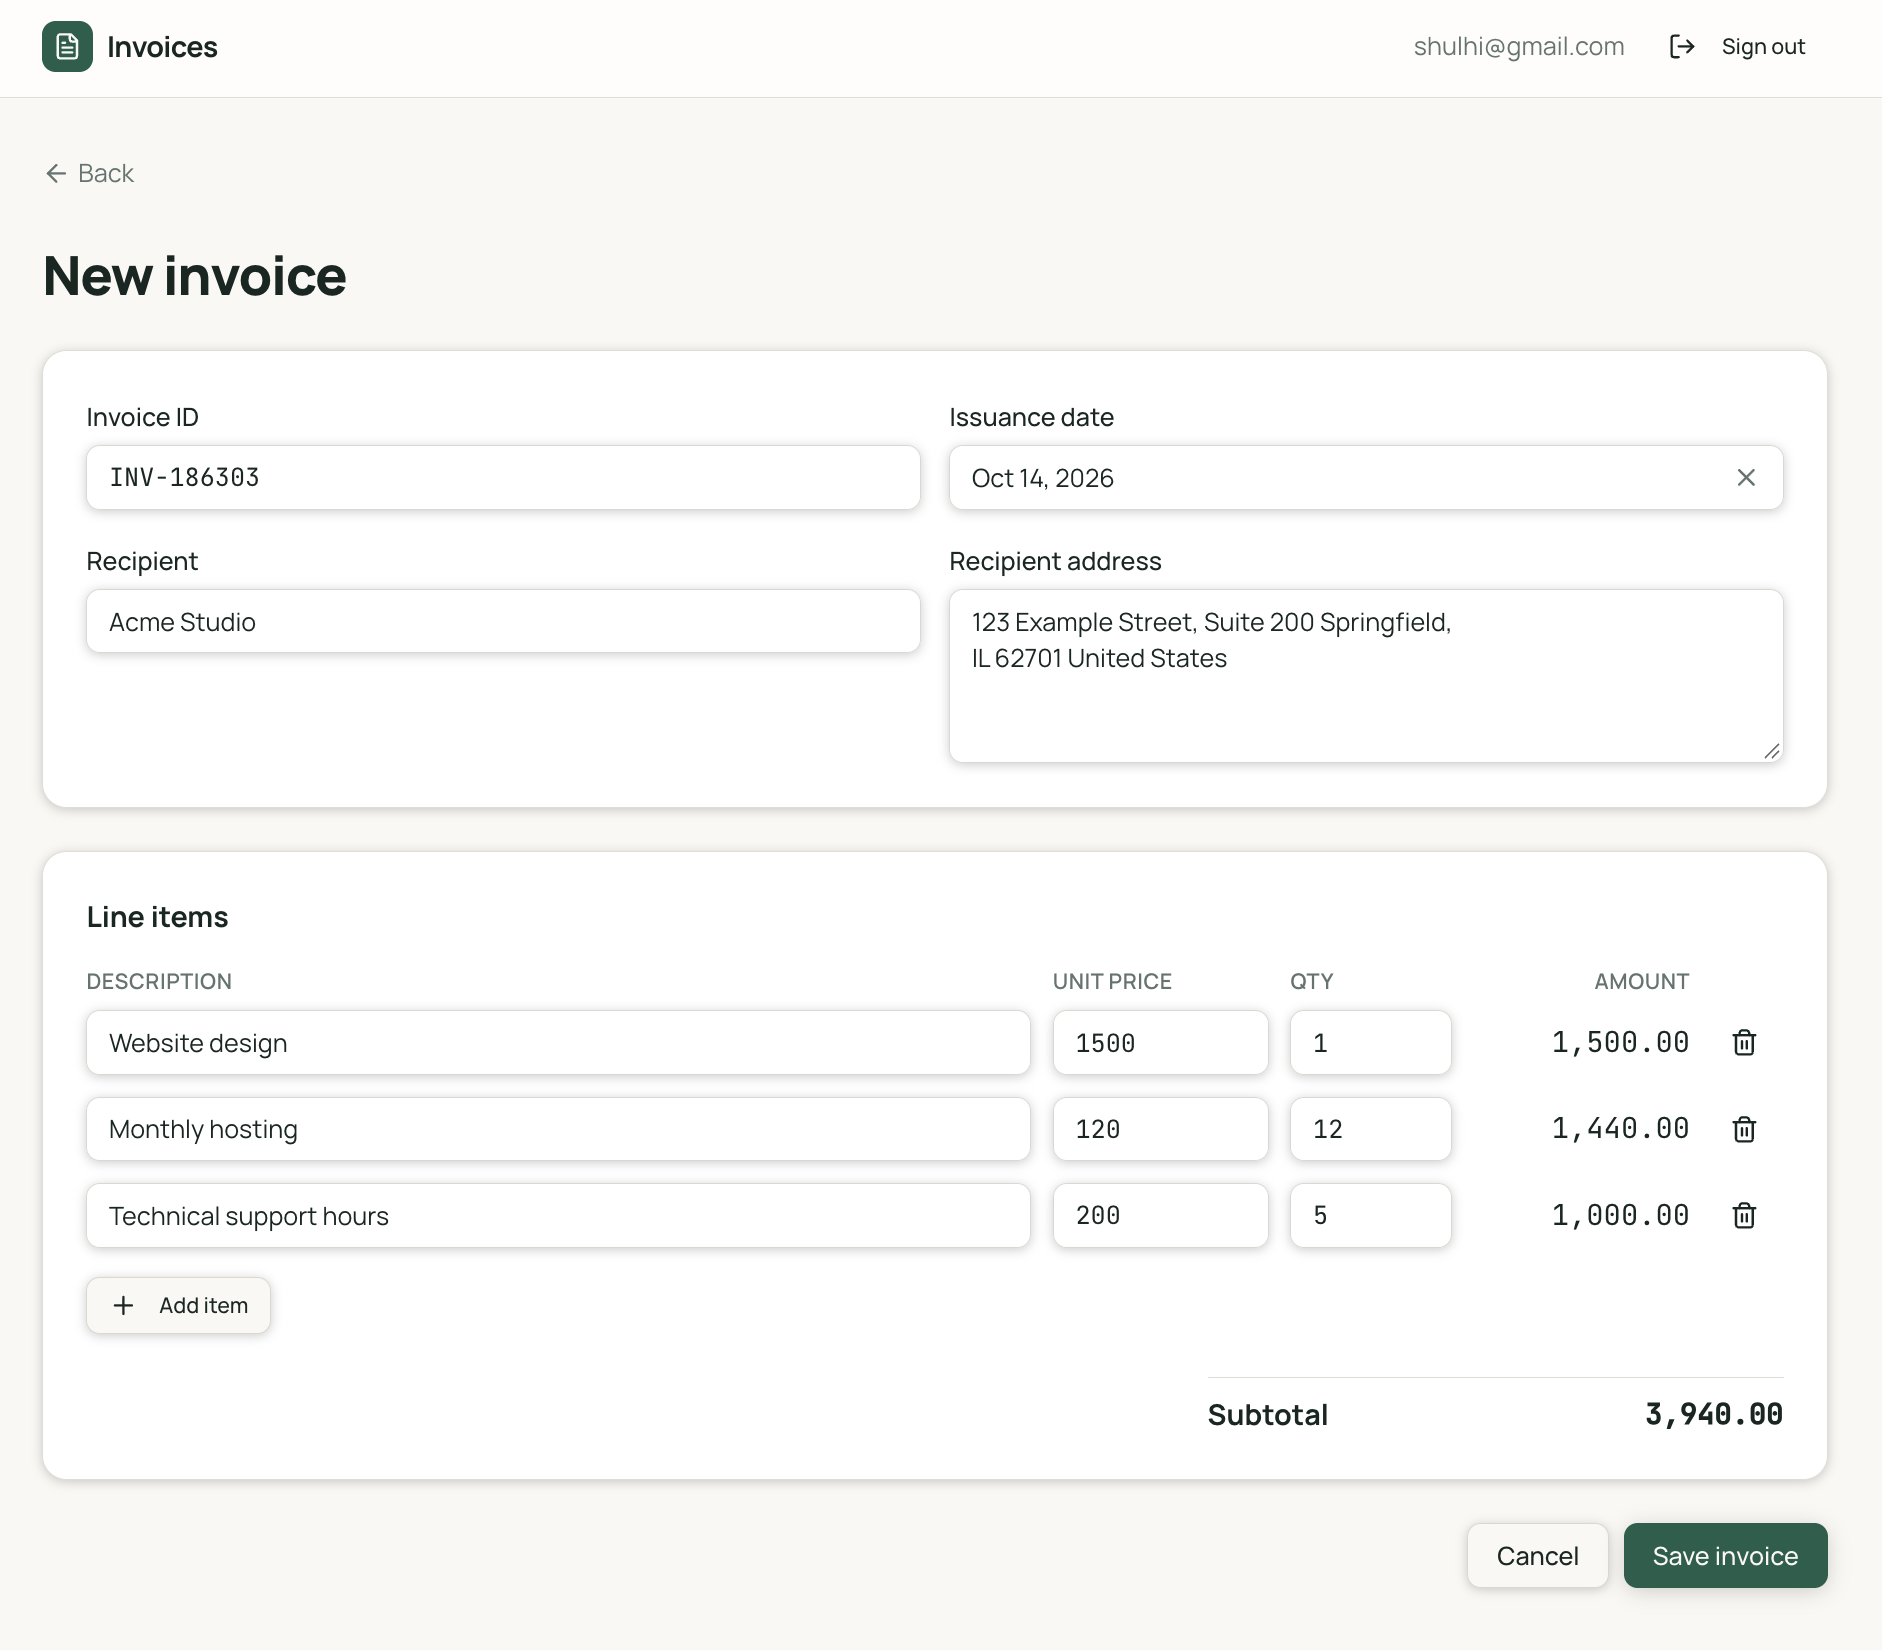Click the sign out arrow icon
The width and height of the screenshot is (1882, 1650).
click(1682, 47)
